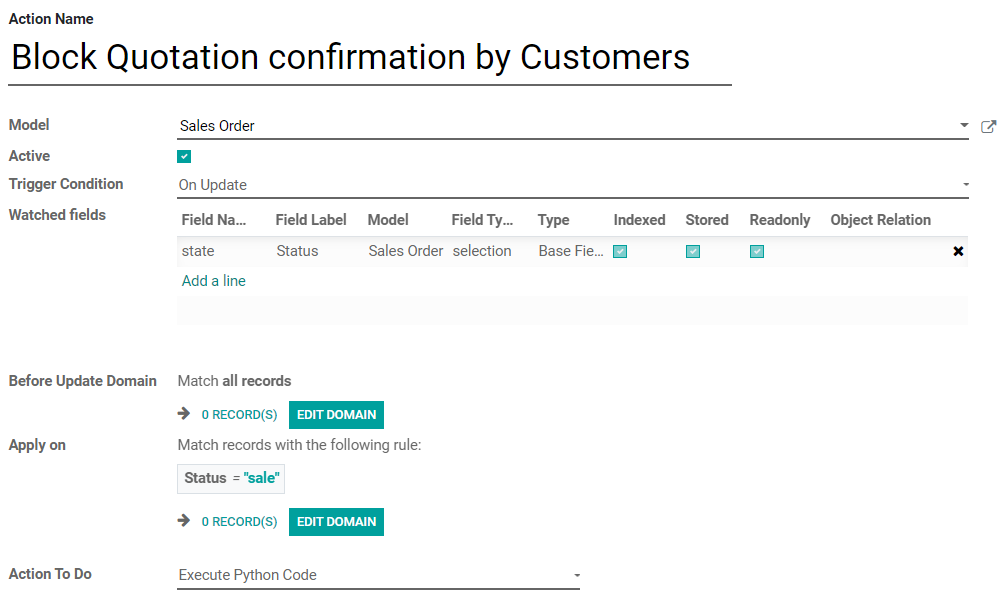Click arrow beside Apply on records
1008x609 pixels.
184,521
